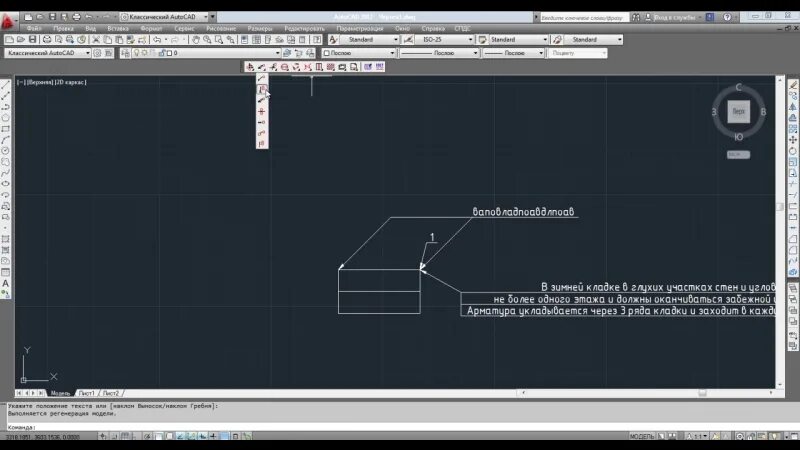
Task: Switch to the Лист1 layout tab
Action: pyautogui.click(x=86, y=393)
